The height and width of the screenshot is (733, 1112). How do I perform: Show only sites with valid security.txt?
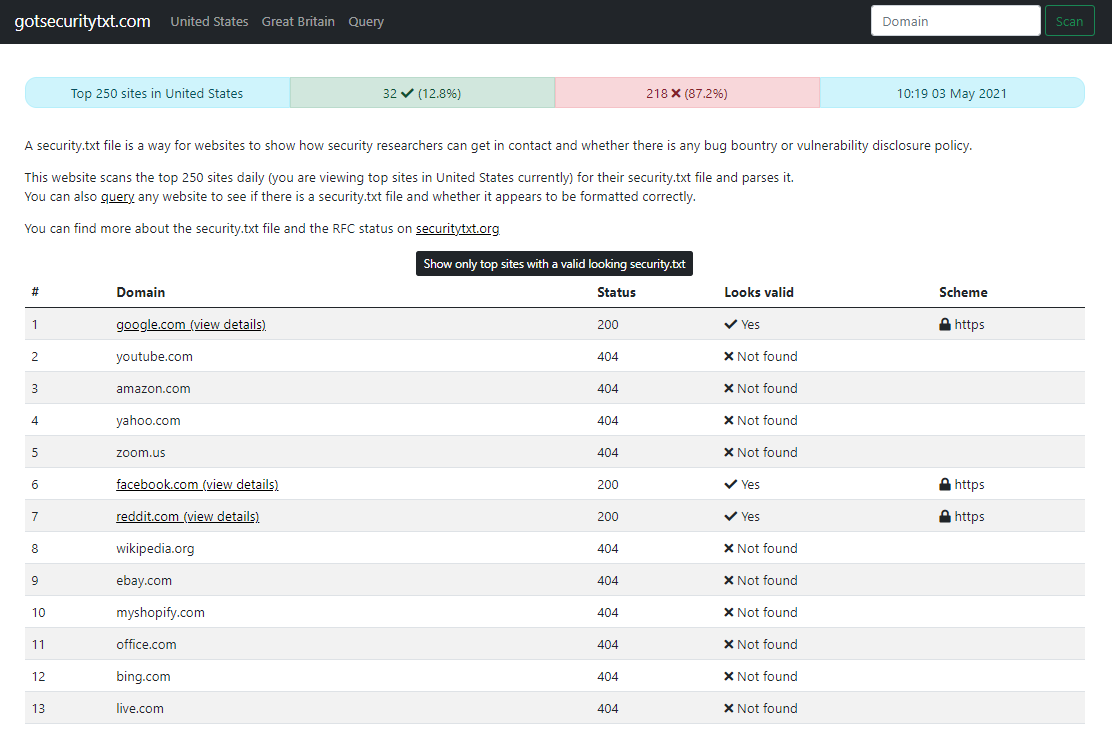pos(554,264)
